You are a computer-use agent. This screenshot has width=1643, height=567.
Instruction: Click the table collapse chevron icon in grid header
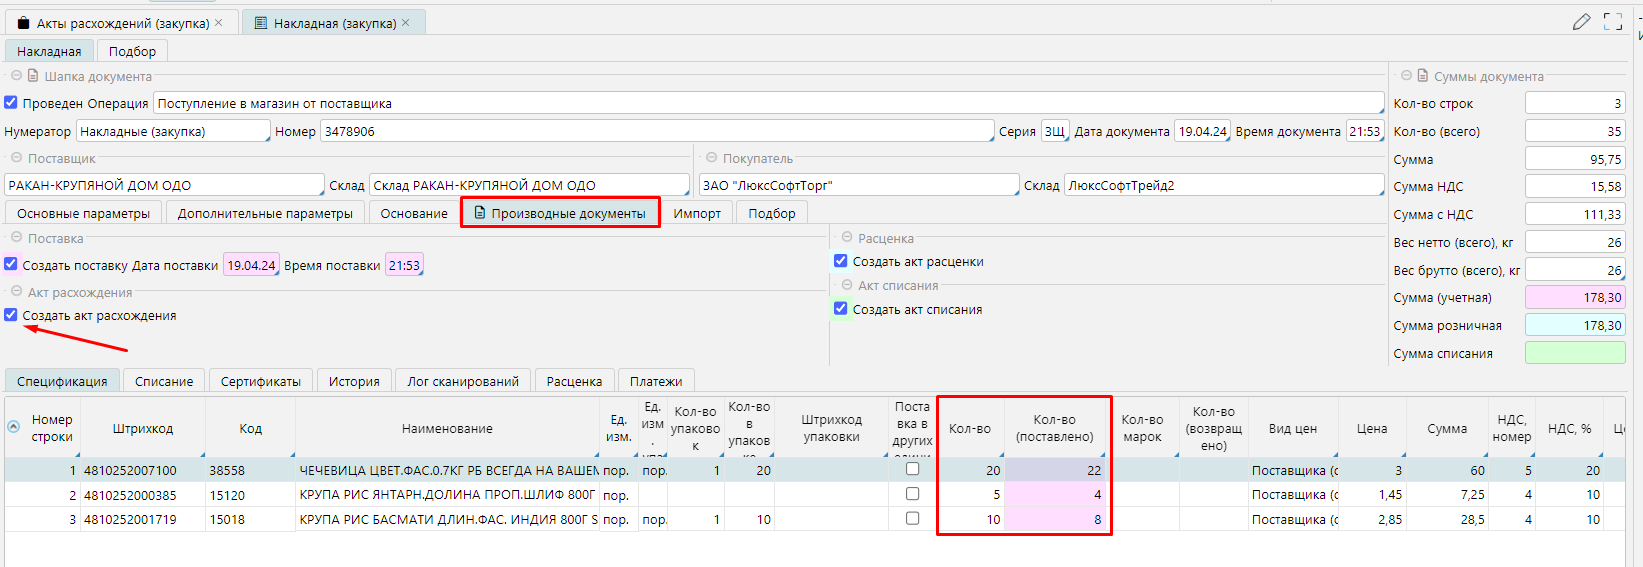(14, 426)
